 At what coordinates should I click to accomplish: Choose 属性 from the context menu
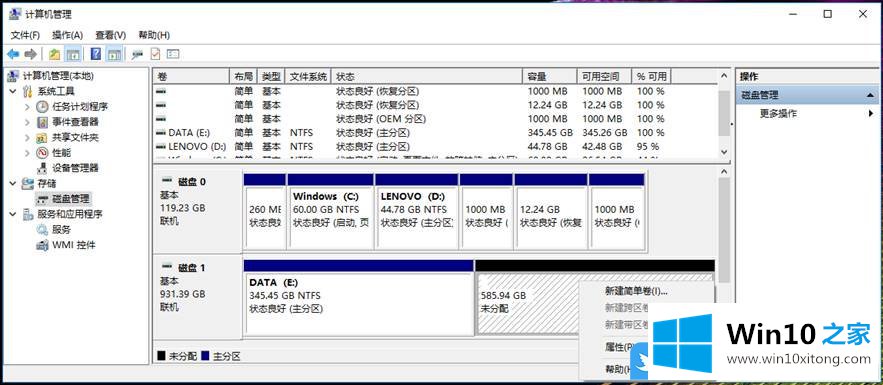pos(619,347)
